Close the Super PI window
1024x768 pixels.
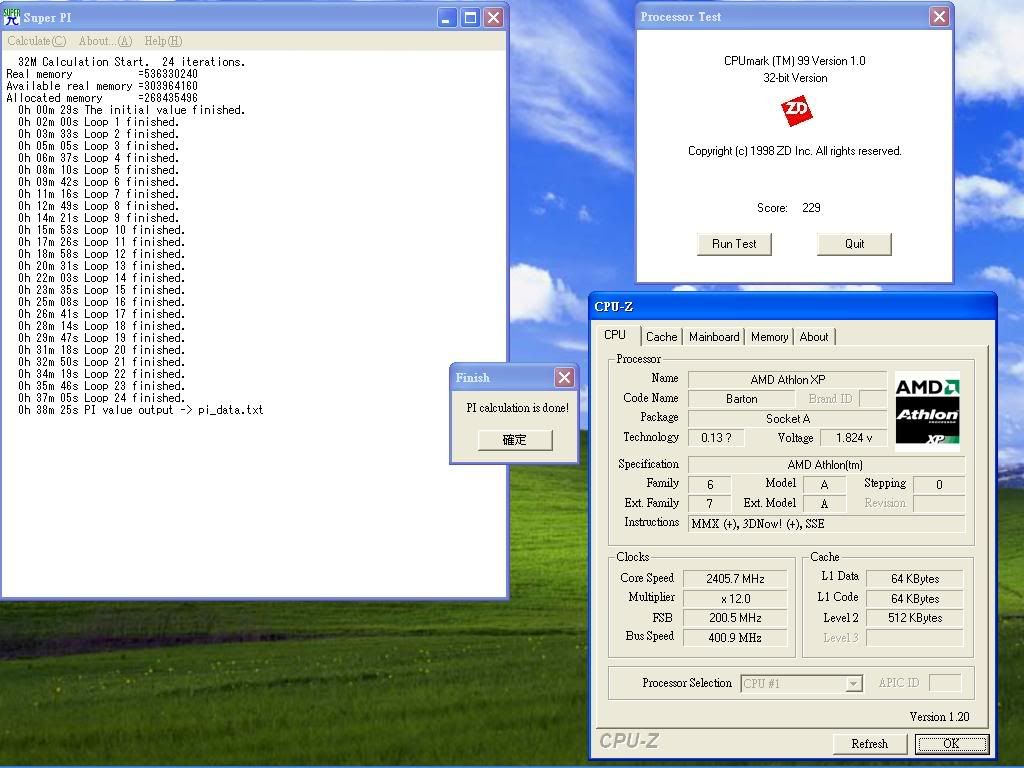pos(493,17)
